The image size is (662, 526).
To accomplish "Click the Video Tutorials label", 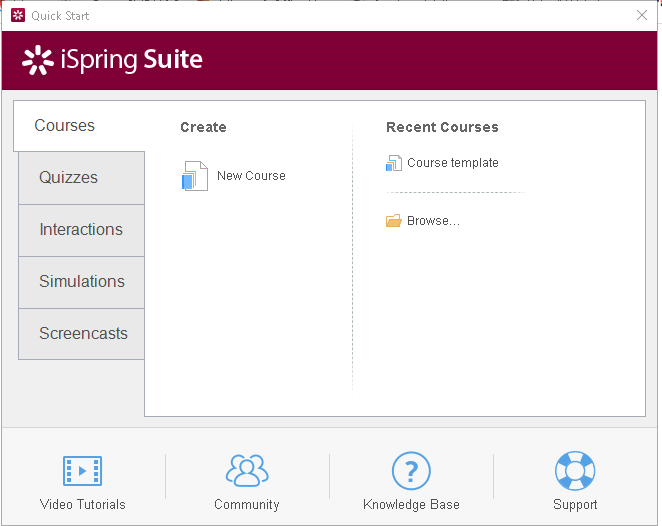I will pos(82,504).
